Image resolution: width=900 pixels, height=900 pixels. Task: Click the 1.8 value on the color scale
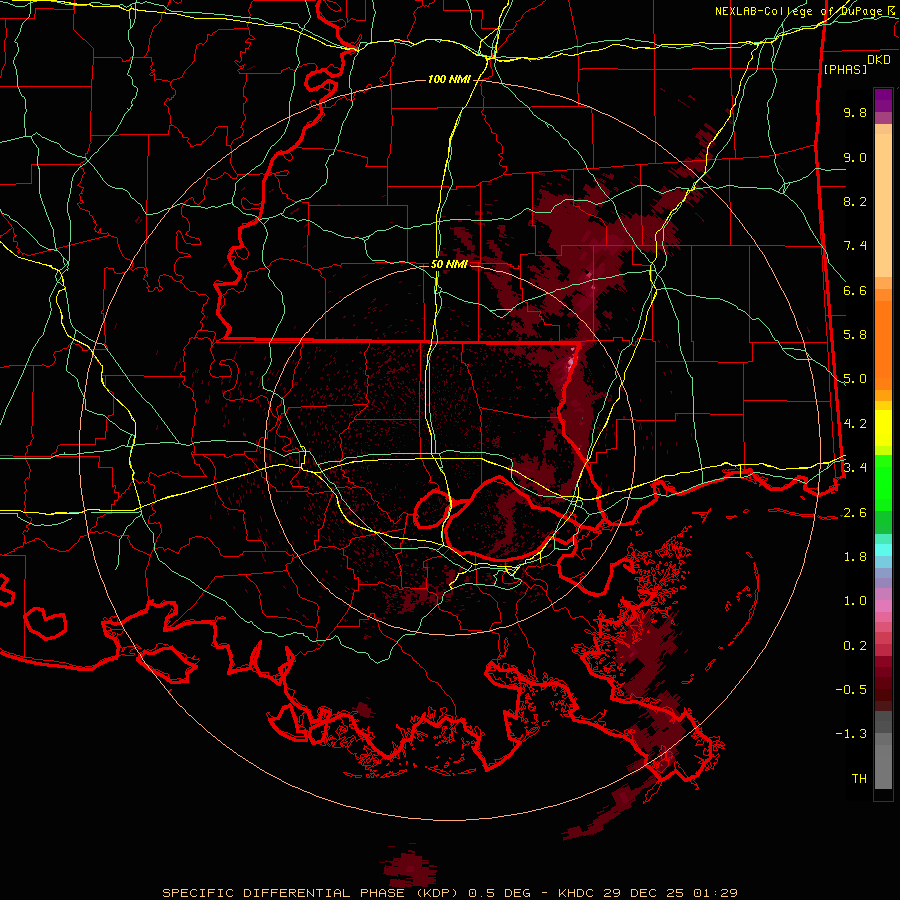(x=855, y=556)
